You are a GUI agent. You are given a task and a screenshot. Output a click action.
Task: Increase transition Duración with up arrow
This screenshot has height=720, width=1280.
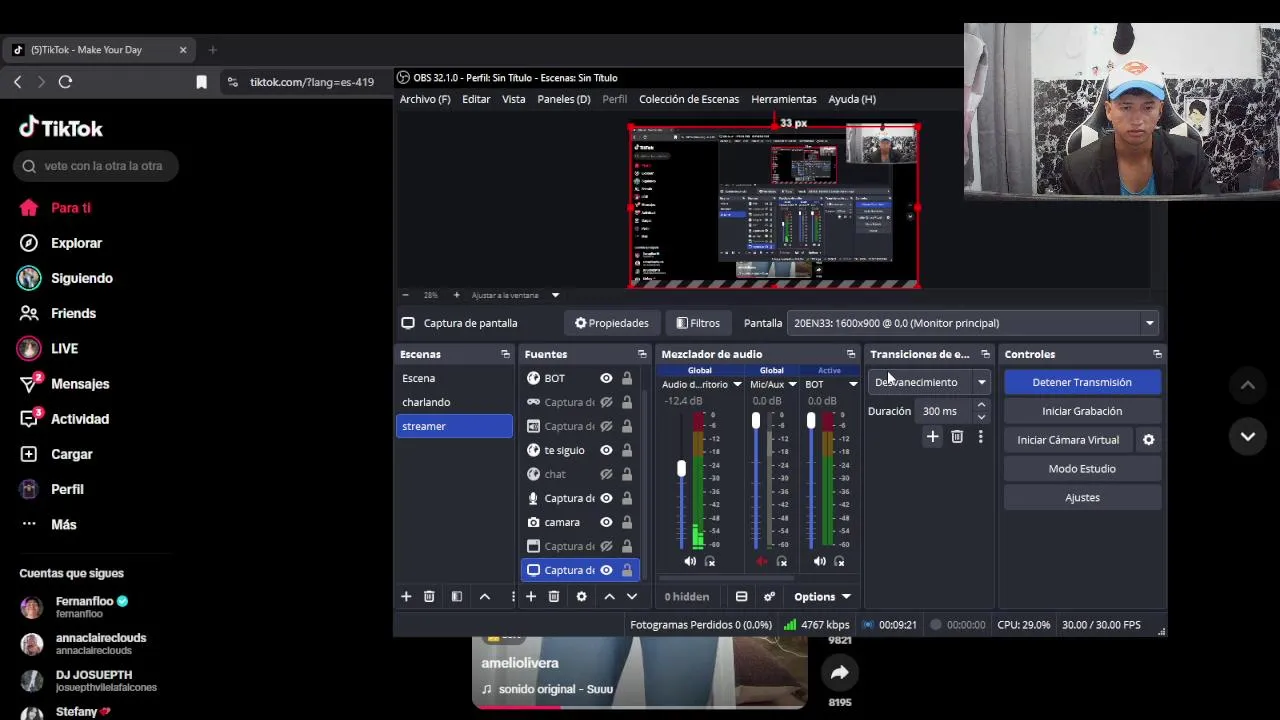coord(981,405)
